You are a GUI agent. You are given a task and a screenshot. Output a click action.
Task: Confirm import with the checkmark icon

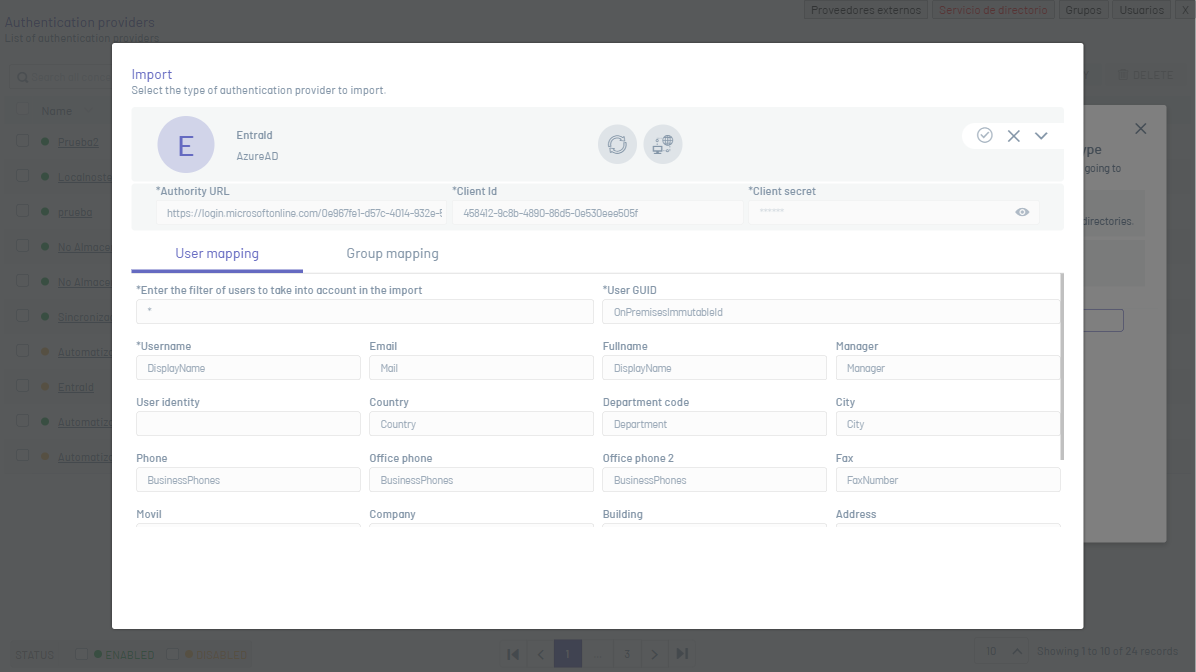(985, 135)
